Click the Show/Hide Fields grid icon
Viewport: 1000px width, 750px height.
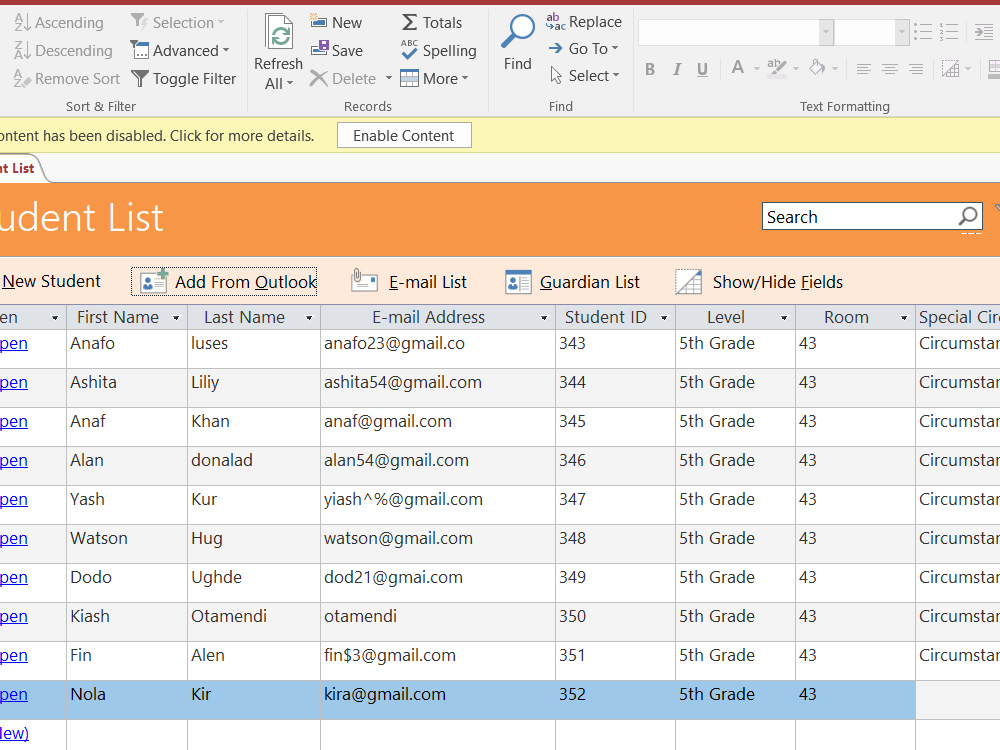tap(689, 282)
